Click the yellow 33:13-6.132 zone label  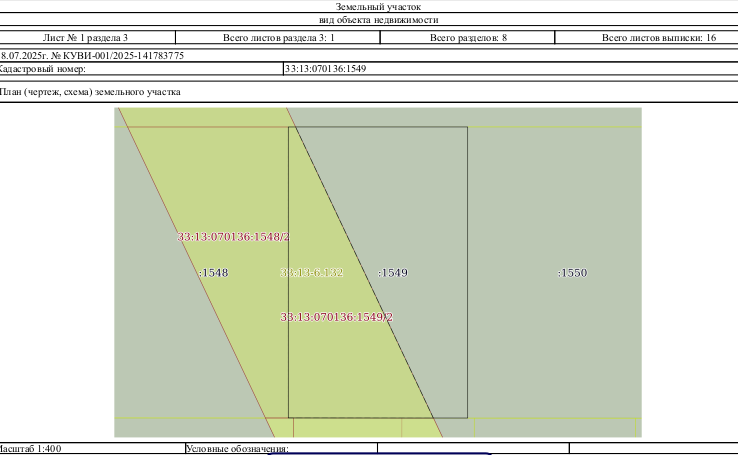point(312,273)
